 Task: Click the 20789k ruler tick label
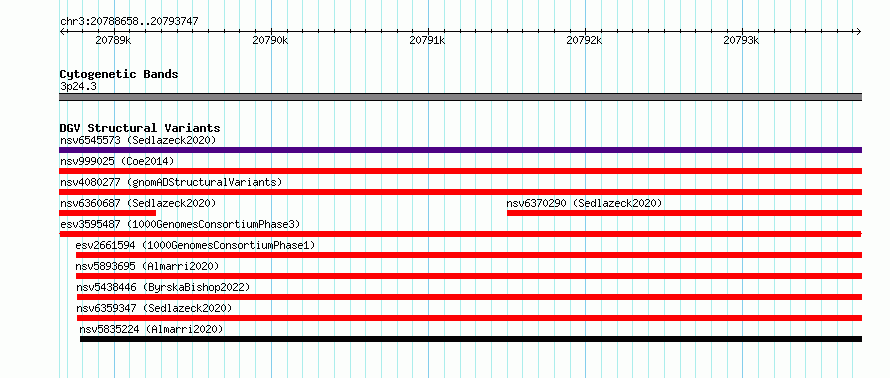tap(114, 41)
